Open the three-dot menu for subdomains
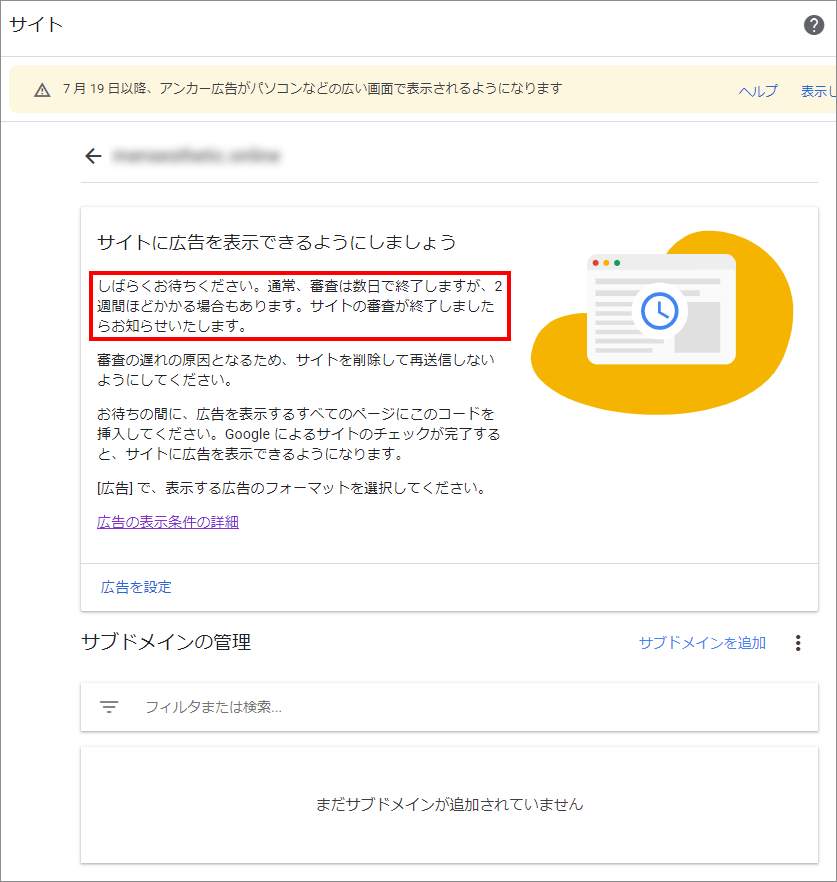 tap(797, 643)
